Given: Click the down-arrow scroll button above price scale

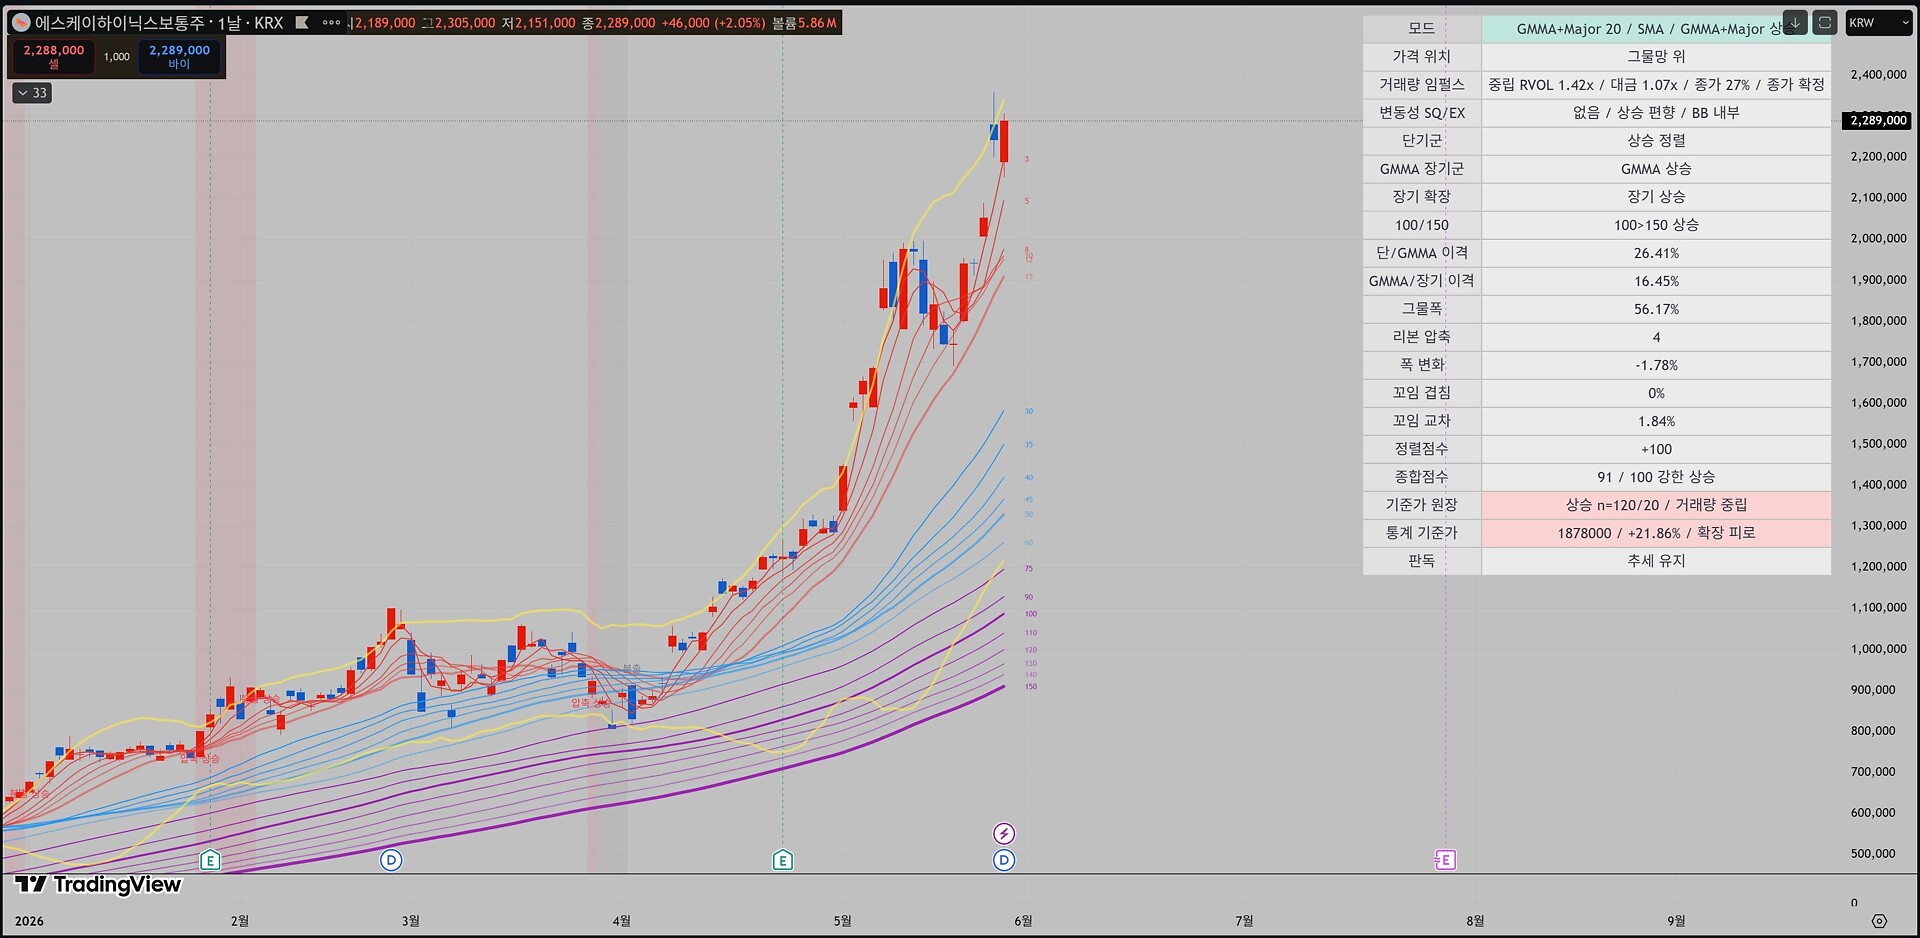Looking at the screenshot, I should [x=1795, y=22].
